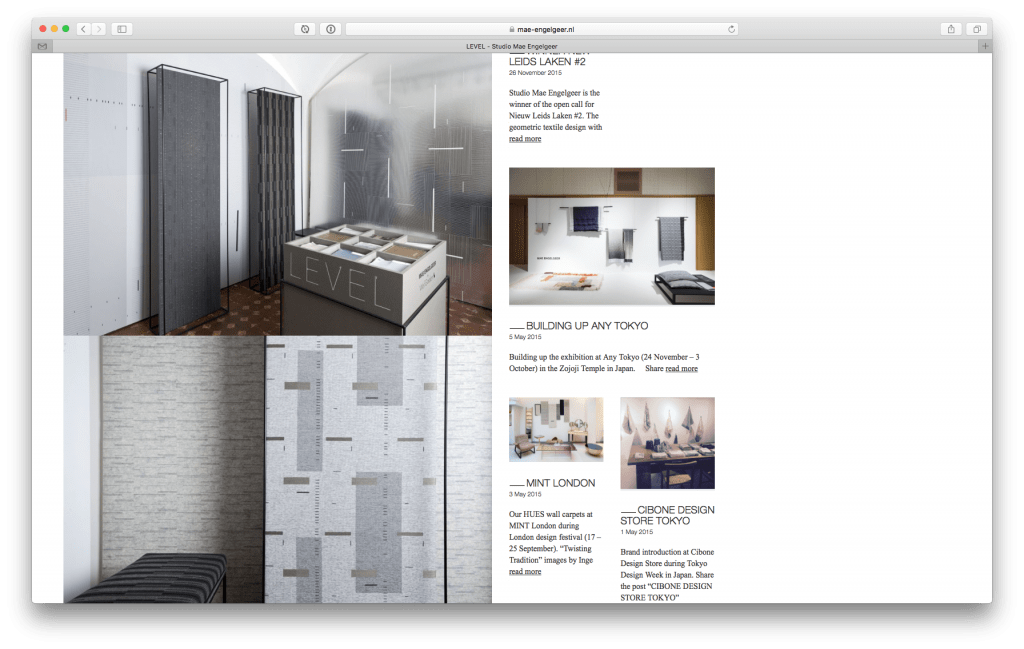This screenshot has width=1024, height=649.
Task: Open read more under Leids Laken #2
Action: click(x=525, y=139)
